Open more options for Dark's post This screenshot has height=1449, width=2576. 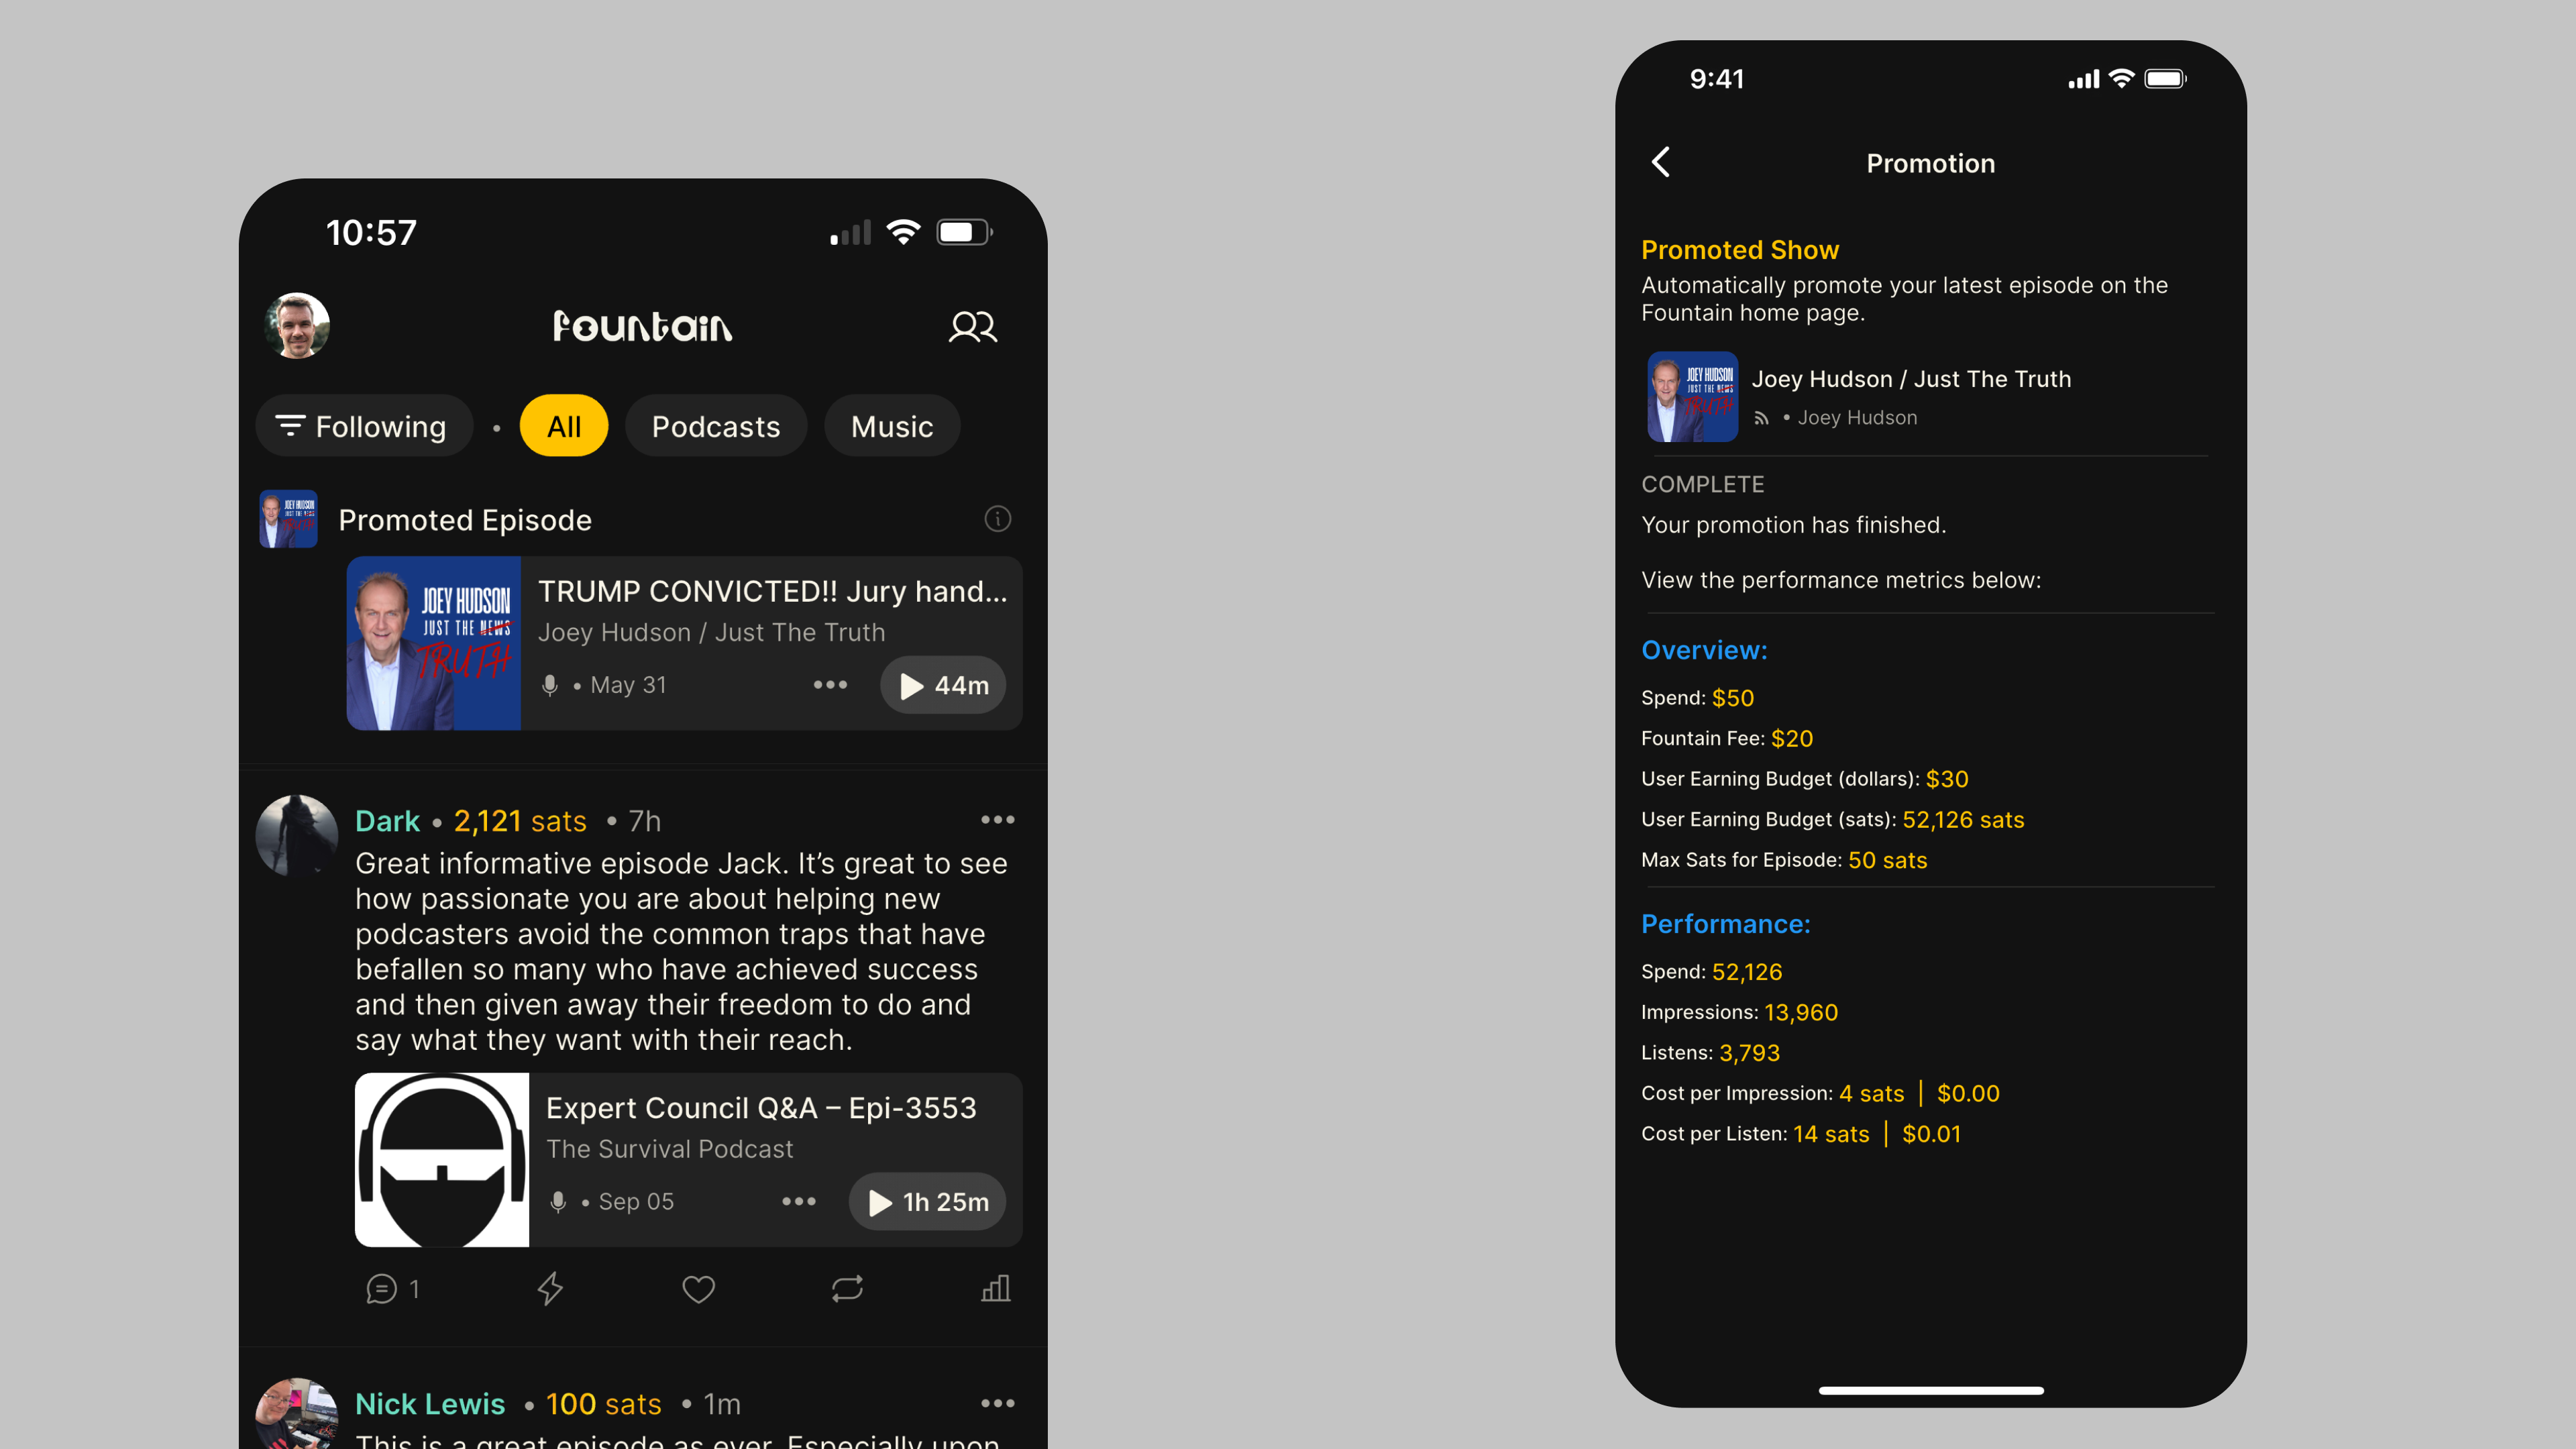[x=997, y=820]
